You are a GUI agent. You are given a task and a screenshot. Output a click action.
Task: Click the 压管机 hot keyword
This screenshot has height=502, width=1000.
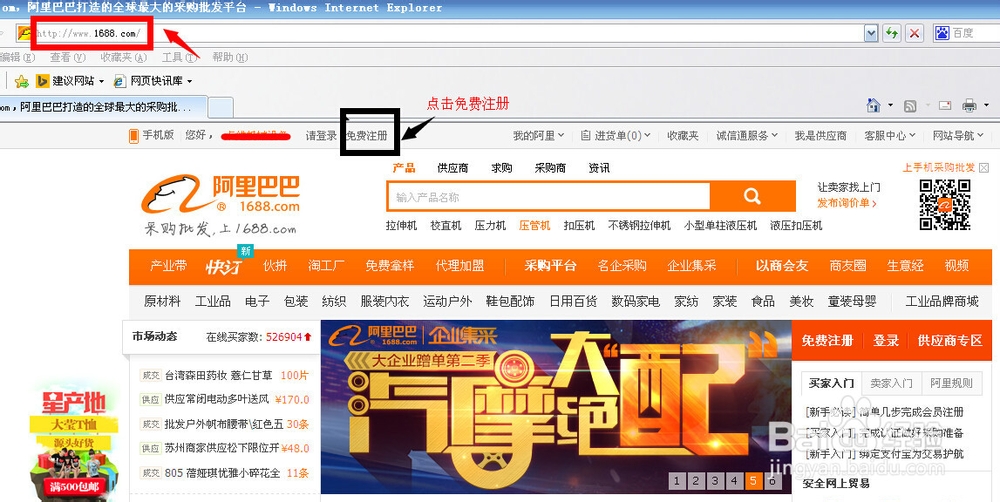pos(534,225)
